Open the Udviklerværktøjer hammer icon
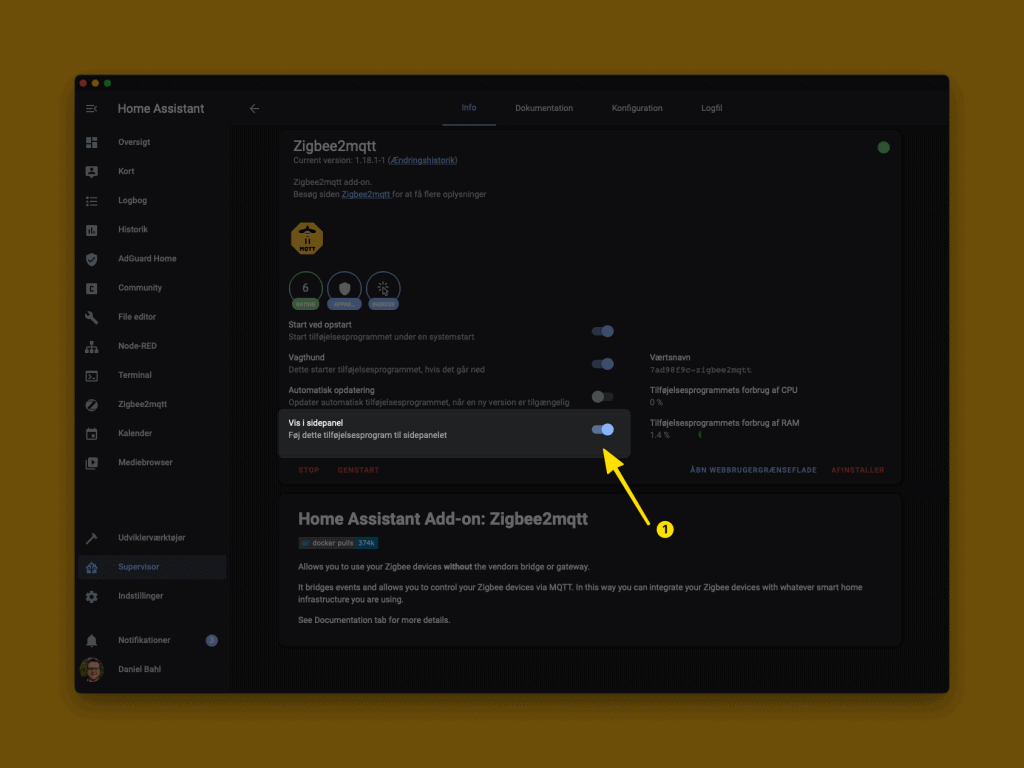1024x768 pixels. click(91, 538)
